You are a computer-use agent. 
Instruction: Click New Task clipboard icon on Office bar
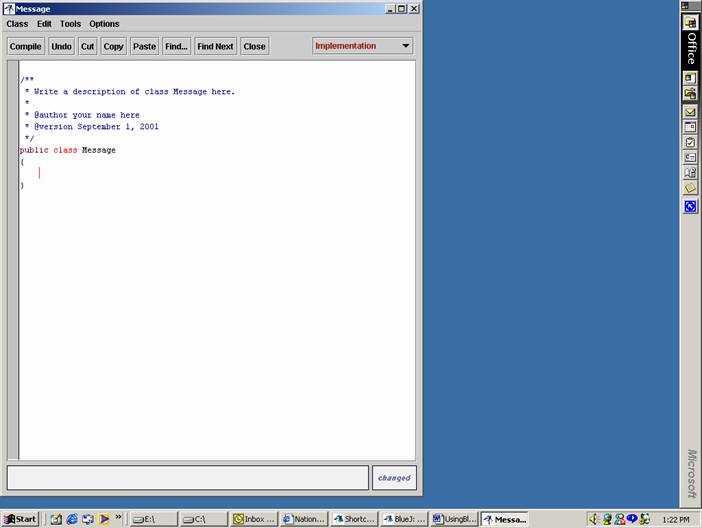[690, 142]
